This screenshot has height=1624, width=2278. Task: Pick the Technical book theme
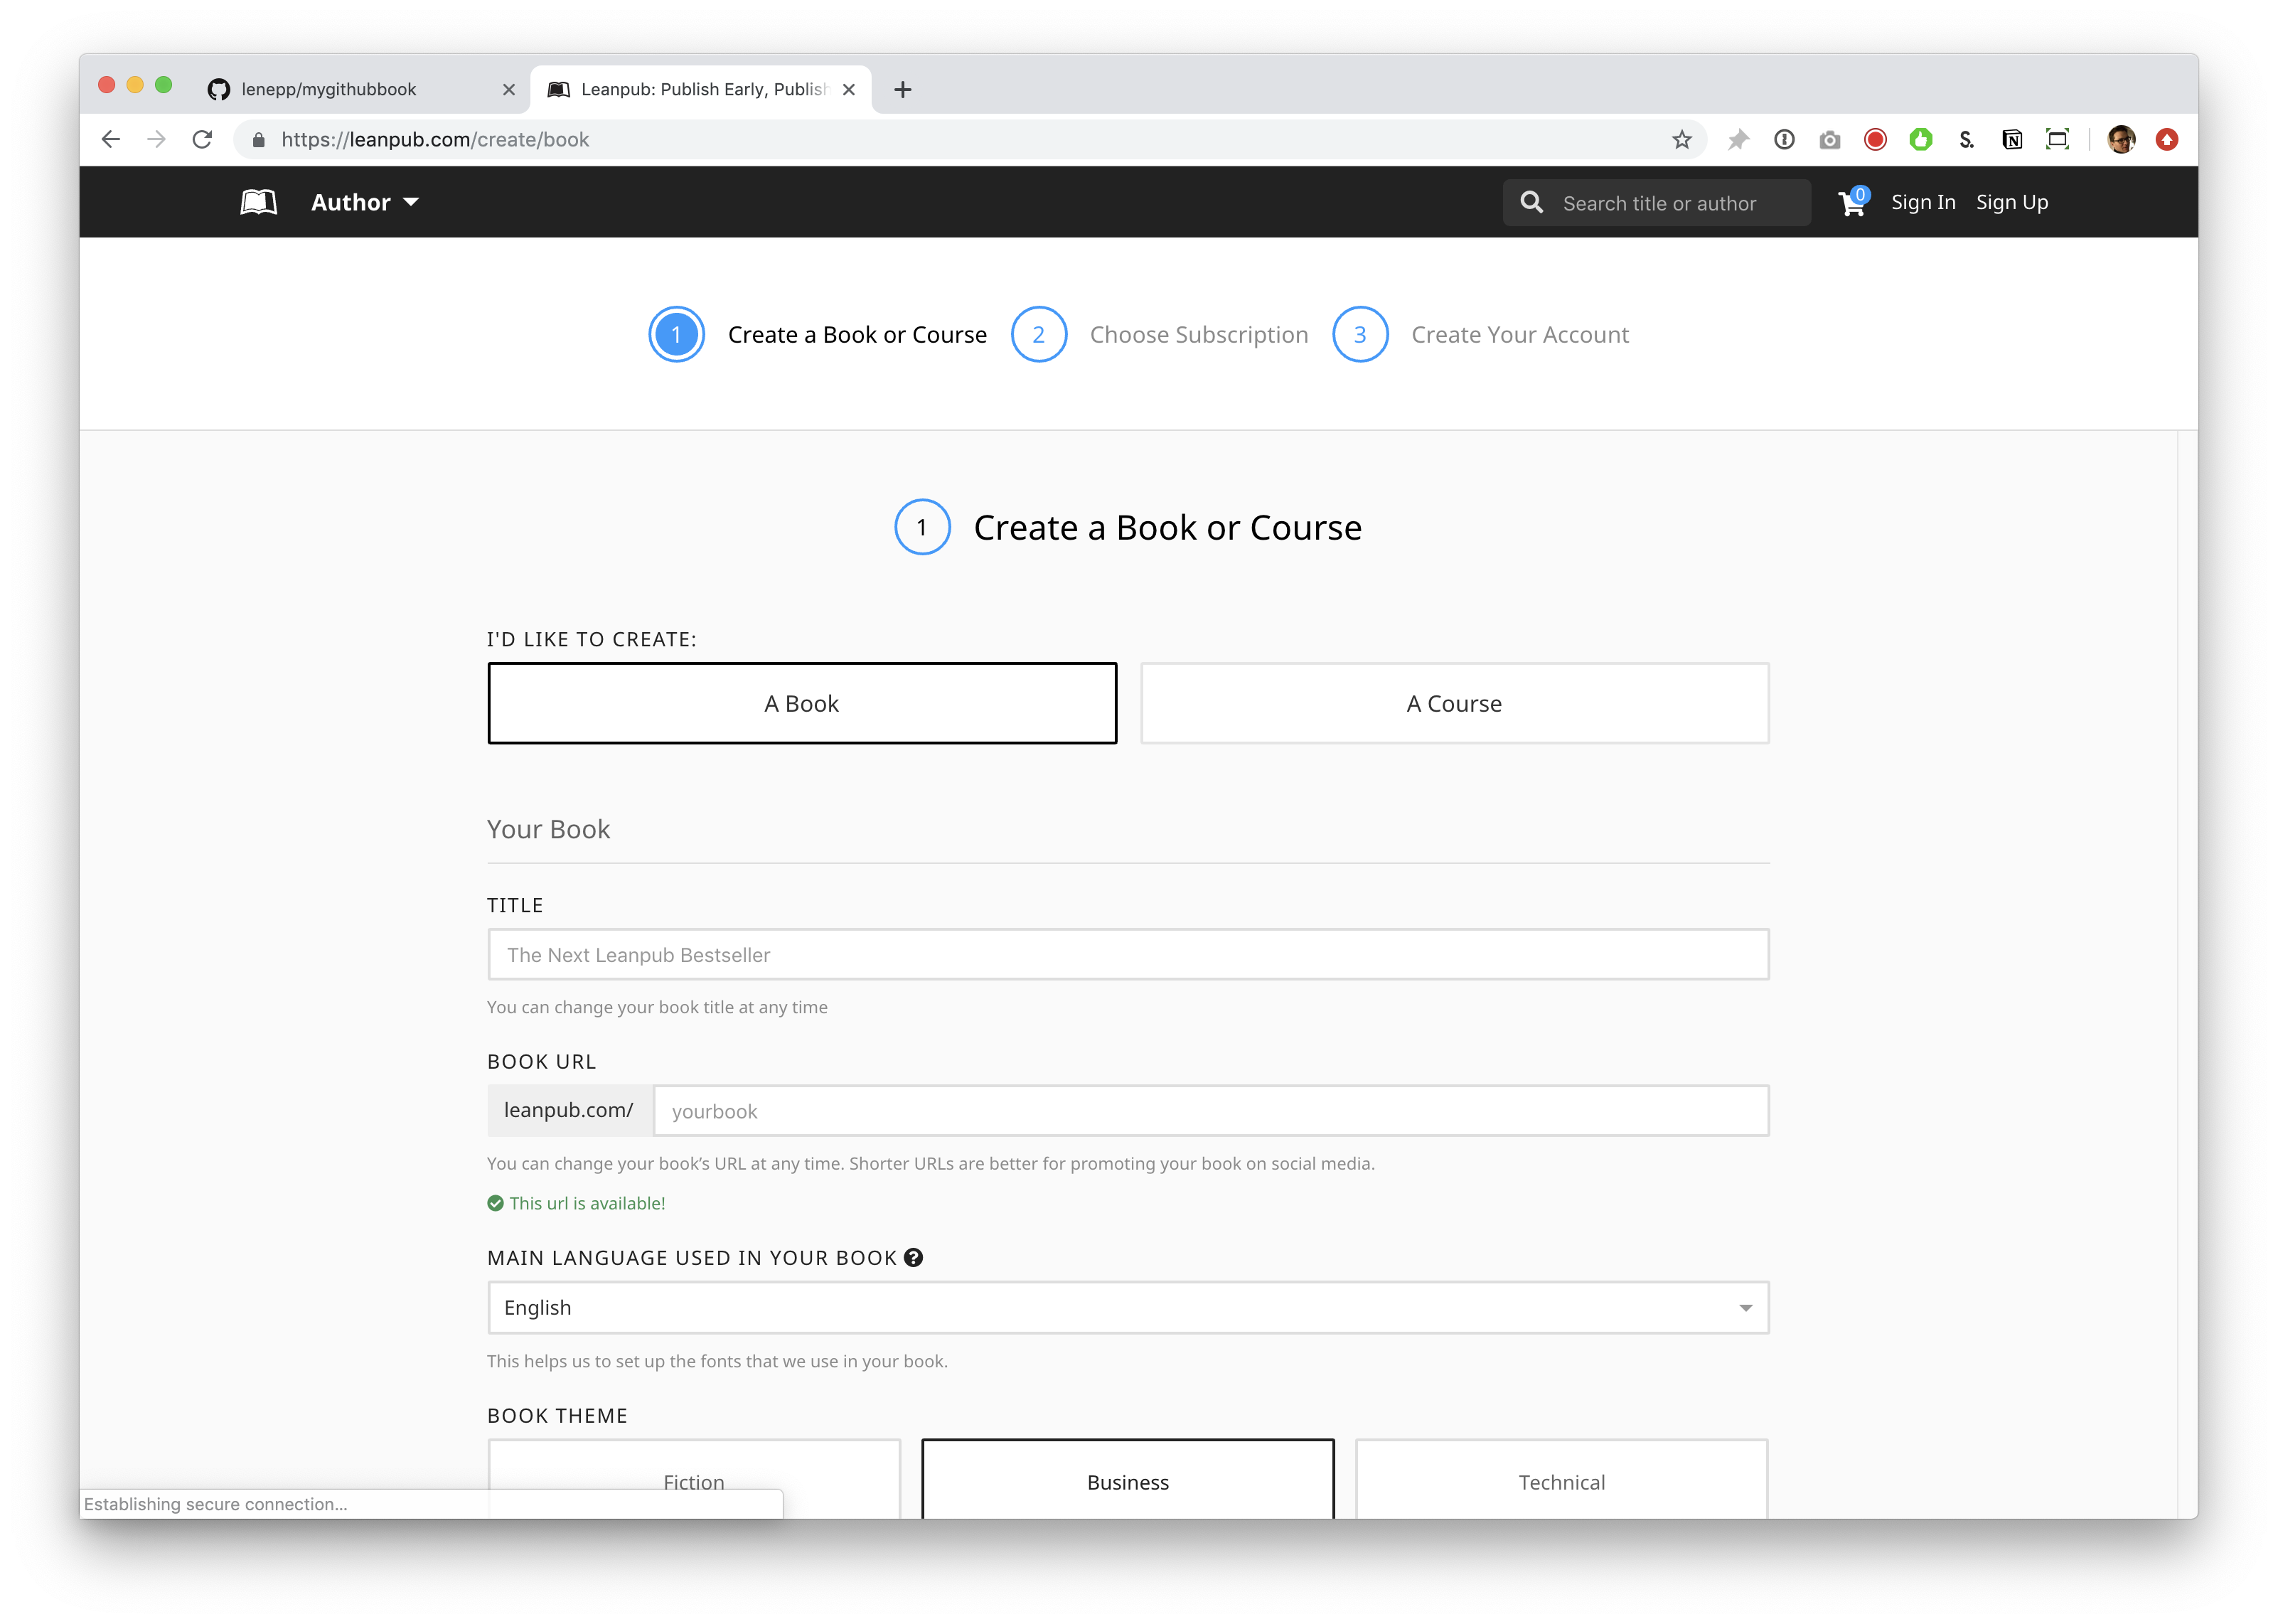(1561, 1481)
